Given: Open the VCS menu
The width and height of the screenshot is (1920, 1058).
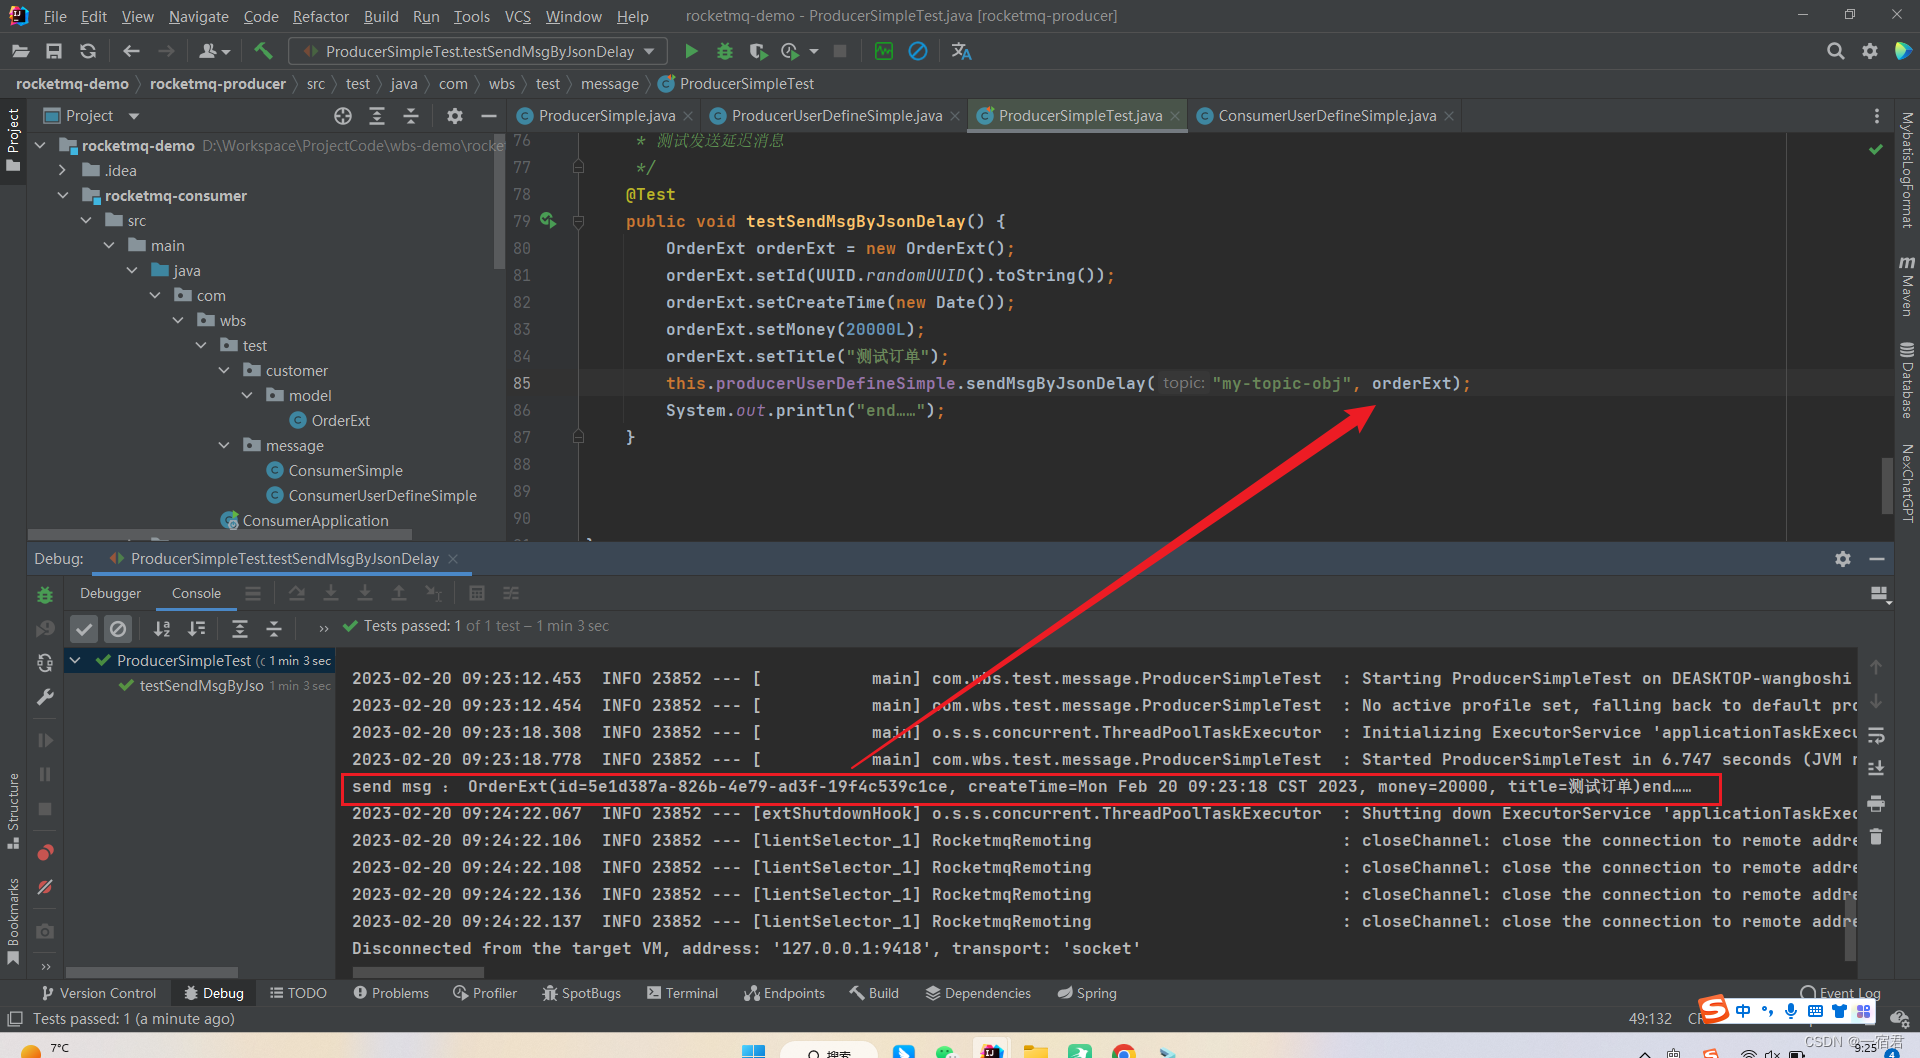Looking at the screenshot, I should 517,16.
